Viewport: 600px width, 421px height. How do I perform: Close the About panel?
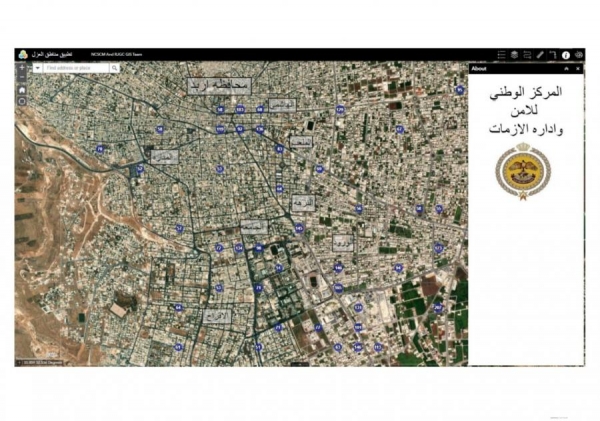point(578,68)
